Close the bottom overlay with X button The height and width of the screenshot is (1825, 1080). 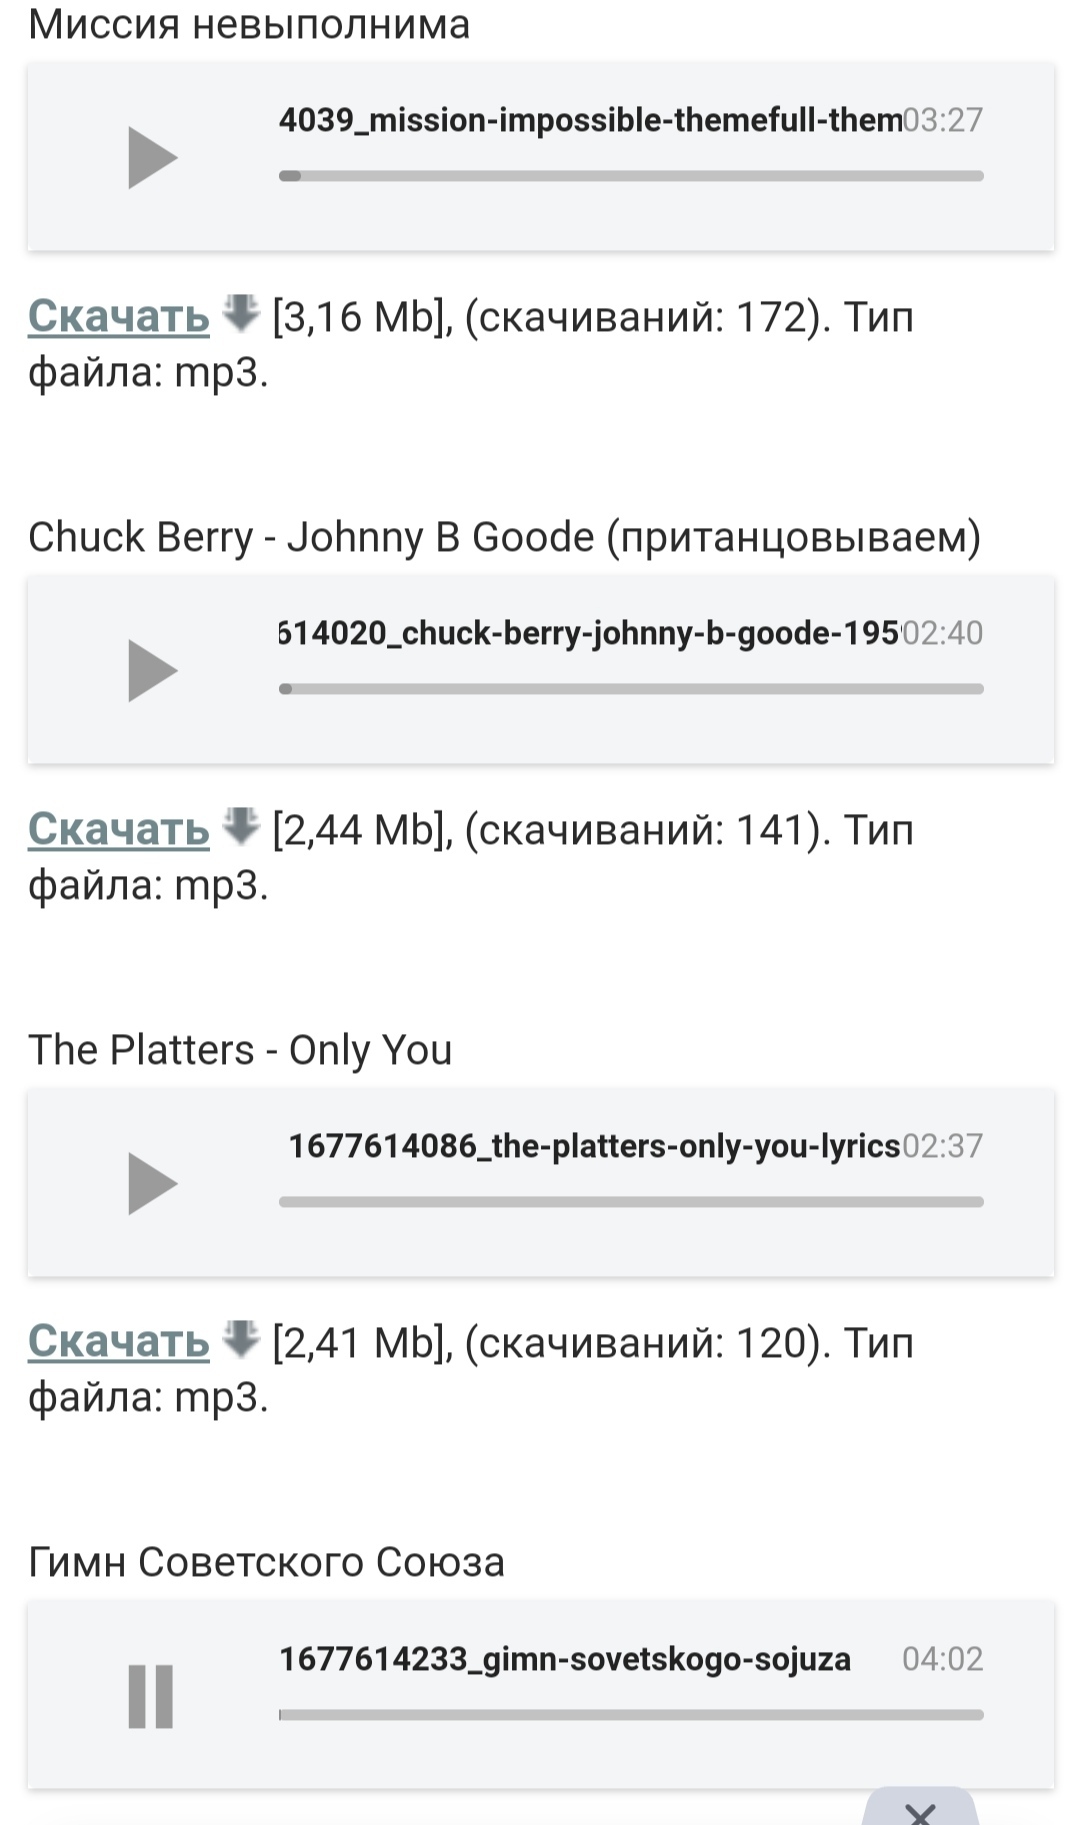pyautogui.click(x=919, y=1812)
